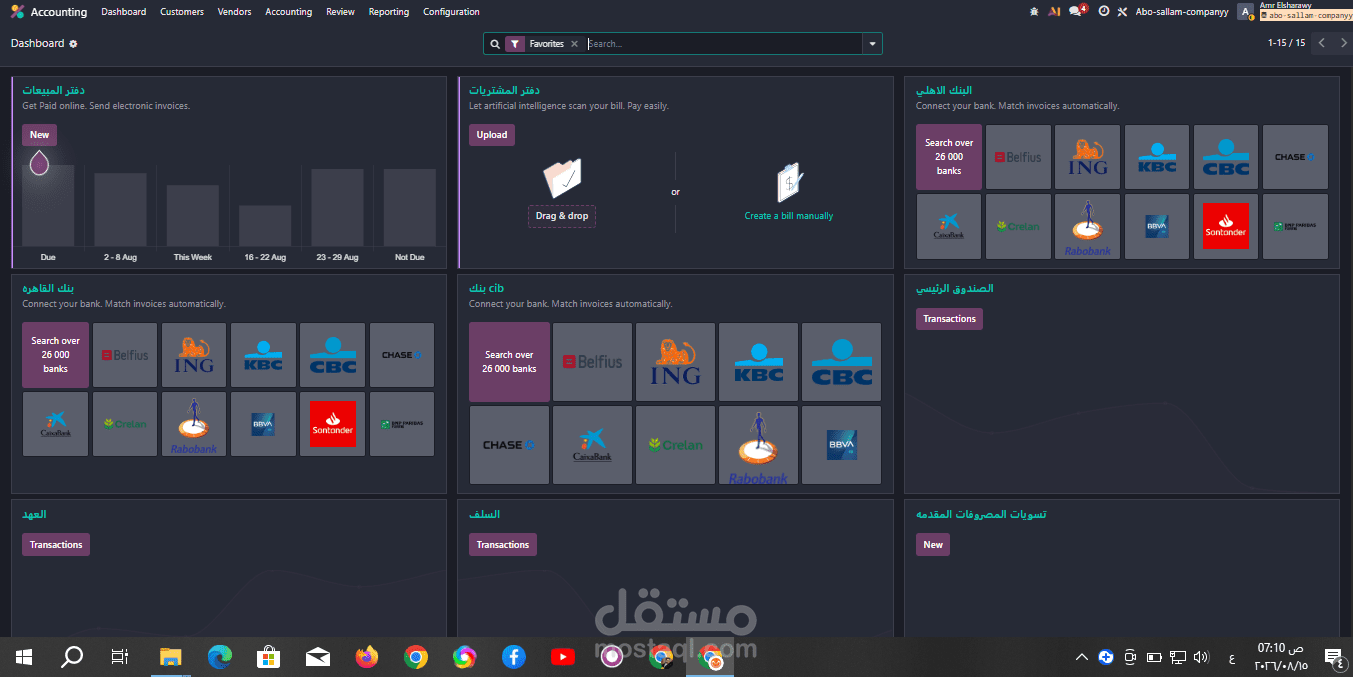Open the Customers menu
1353x677 pixels.
point(182,12)
